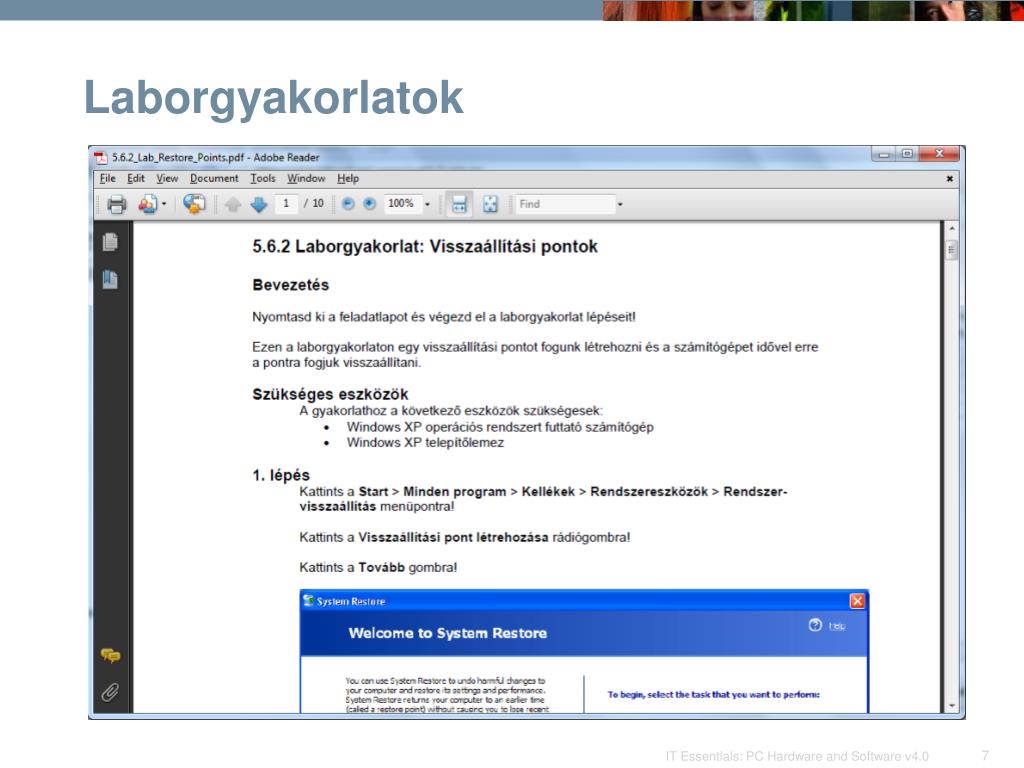Click the vertical scrollbar thumb
The height and width of the screenshot is (768, 1024).
point(952,249)
